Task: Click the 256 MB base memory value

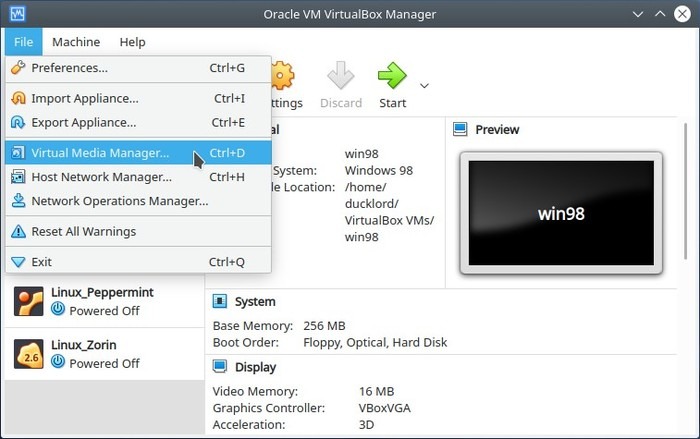Action: pyautogui.click(x=324, y=326)
